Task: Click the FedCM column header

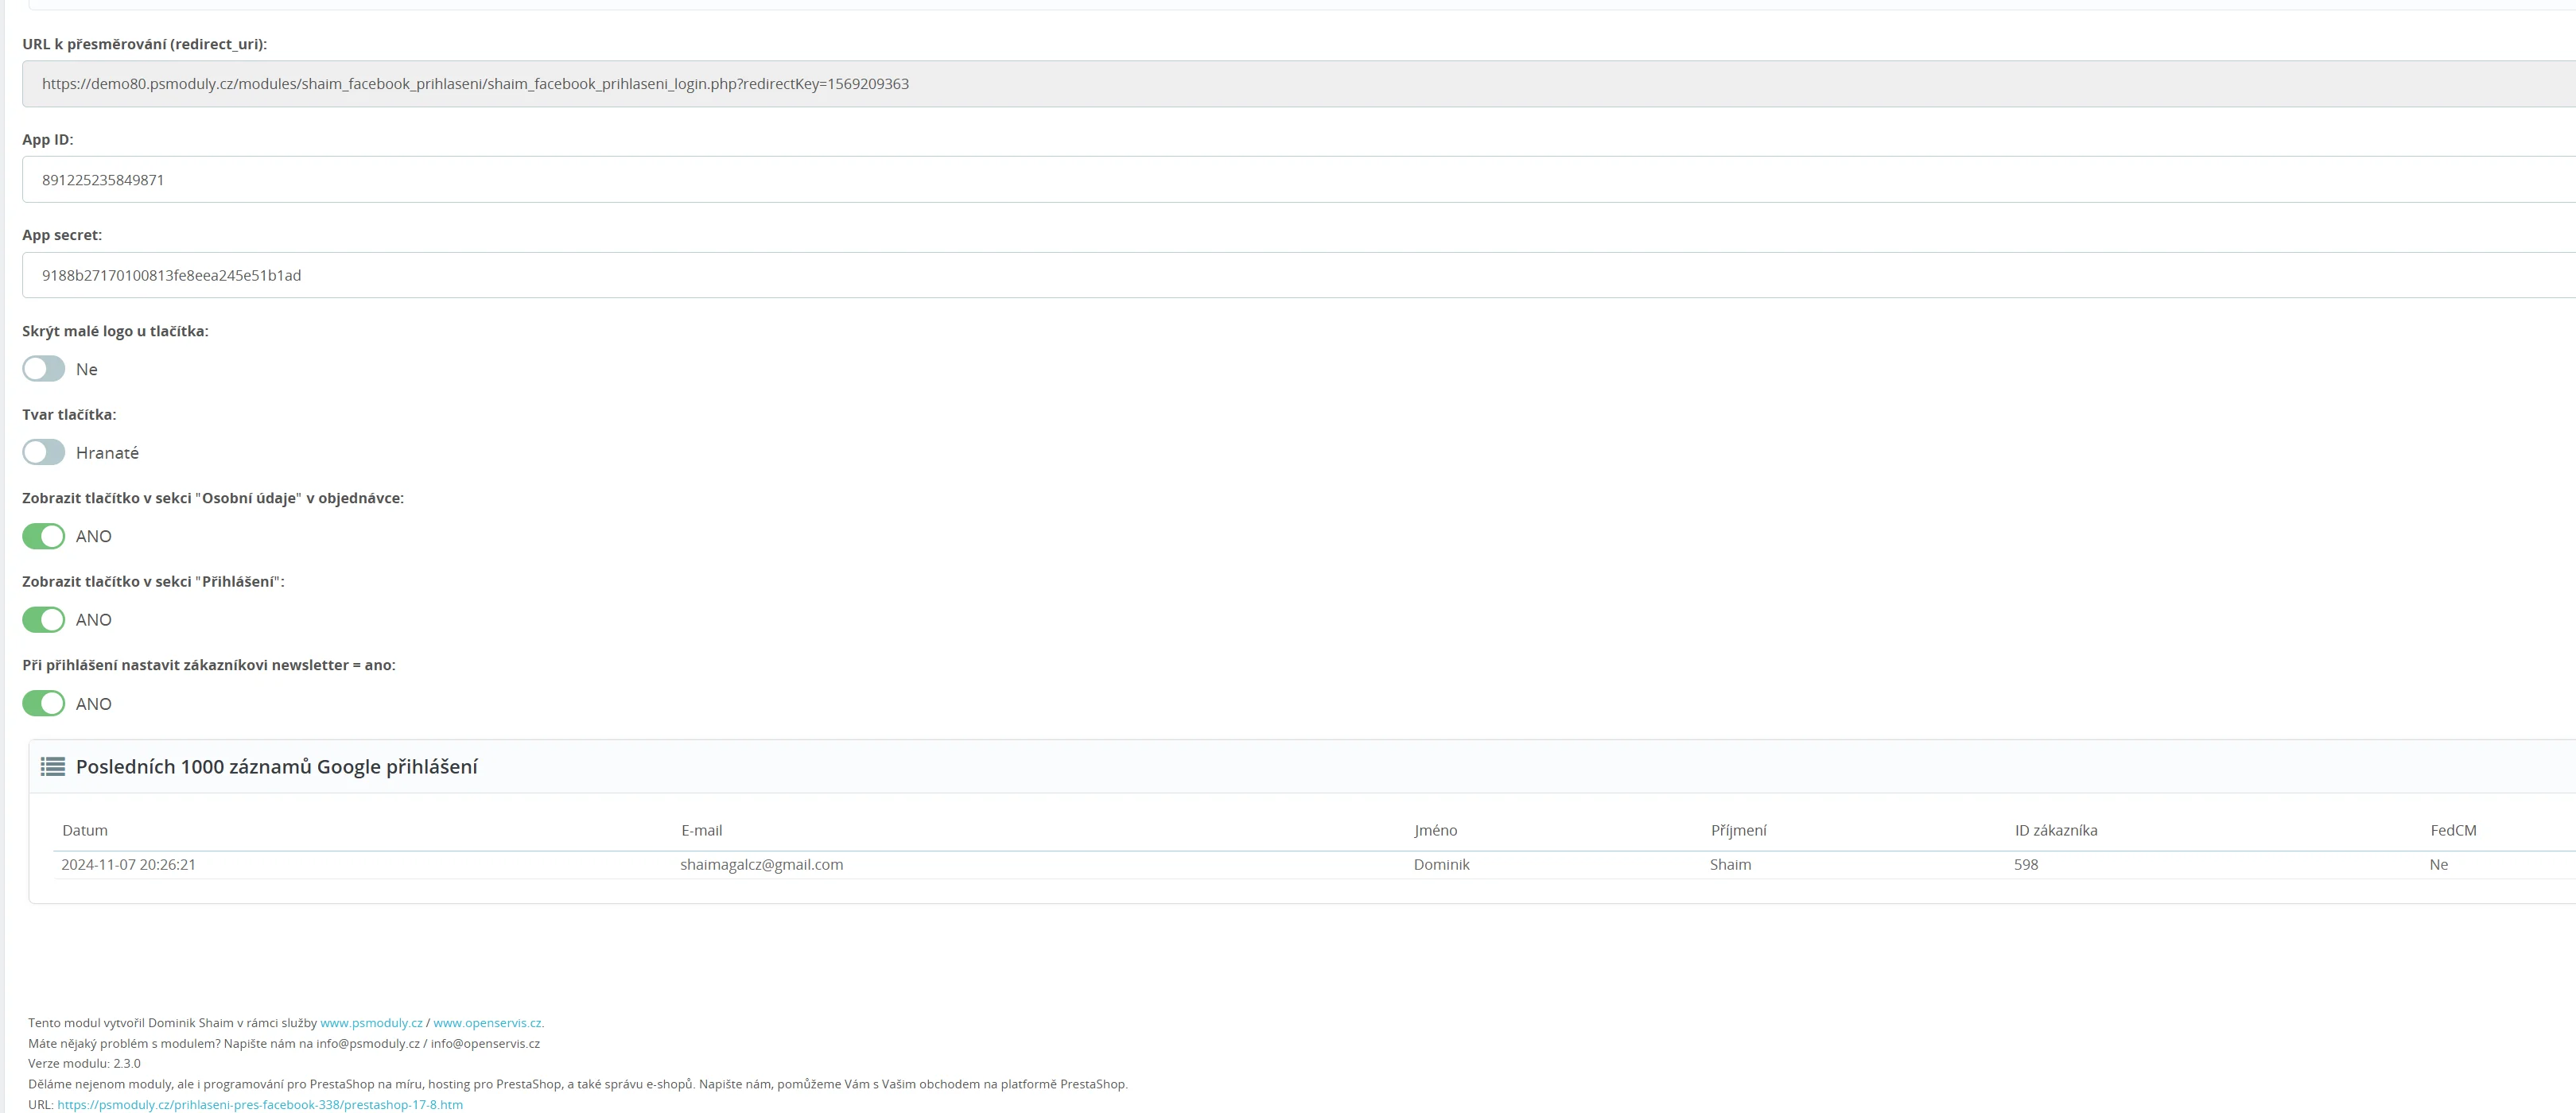Action: (2453, 831)
